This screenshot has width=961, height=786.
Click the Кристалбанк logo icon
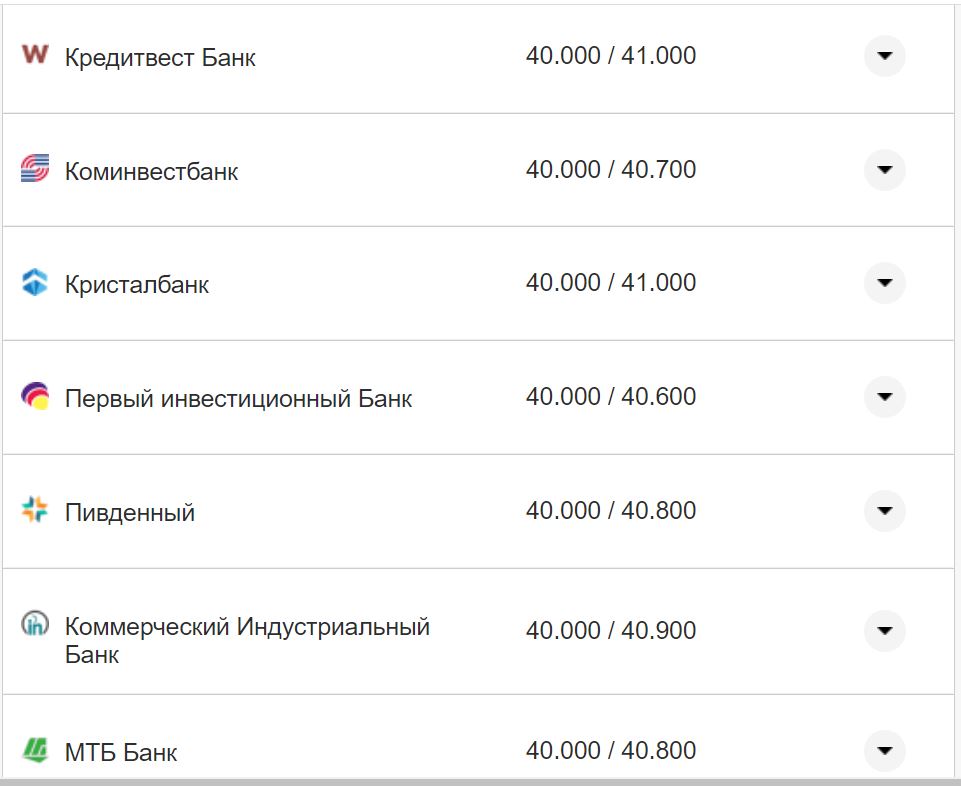[35, 283]
